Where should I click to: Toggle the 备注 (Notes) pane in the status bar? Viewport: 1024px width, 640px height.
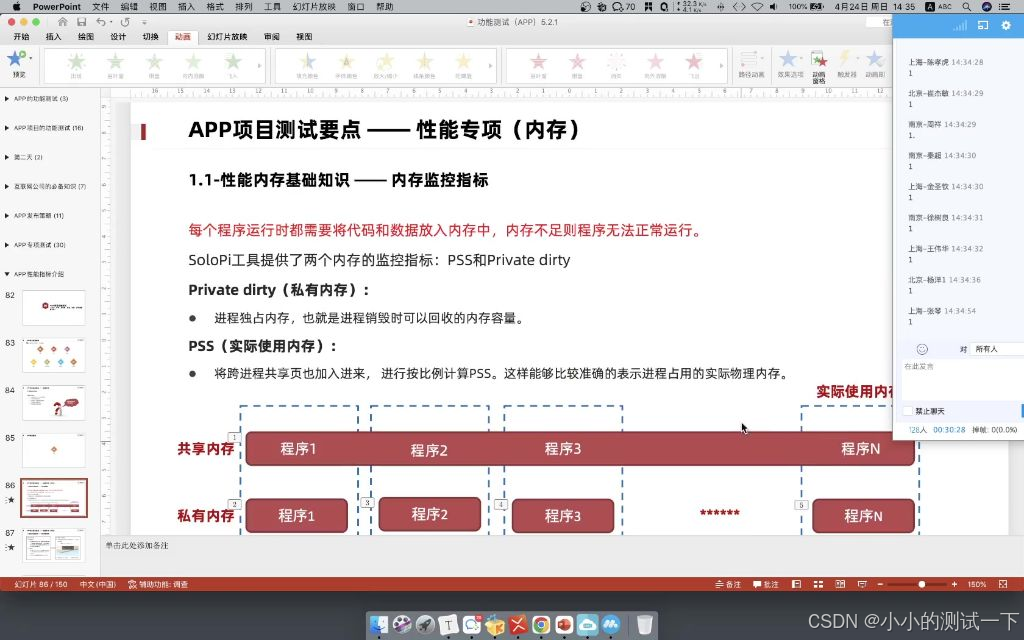tap(730, 583)
